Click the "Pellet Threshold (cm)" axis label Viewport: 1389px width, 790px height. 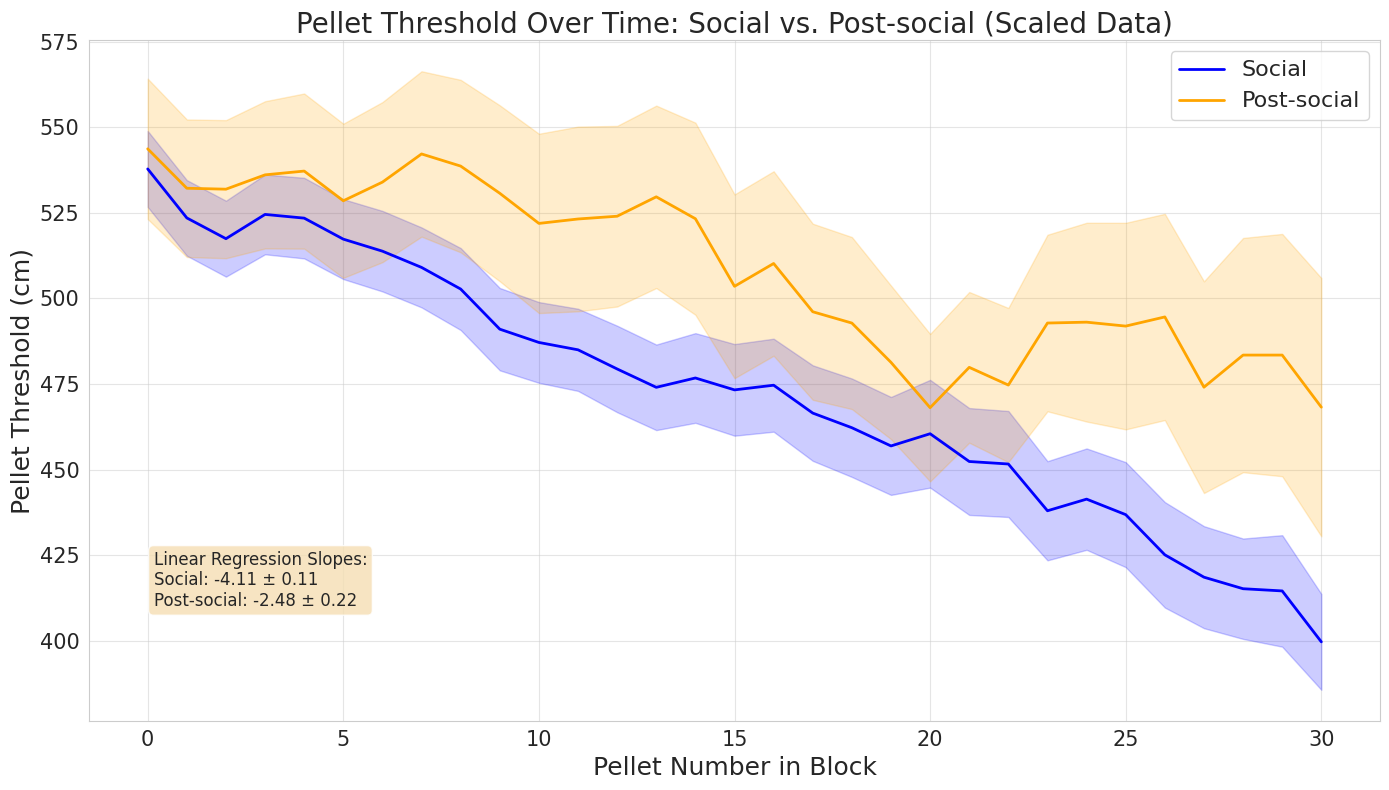(x=22, y=381)
